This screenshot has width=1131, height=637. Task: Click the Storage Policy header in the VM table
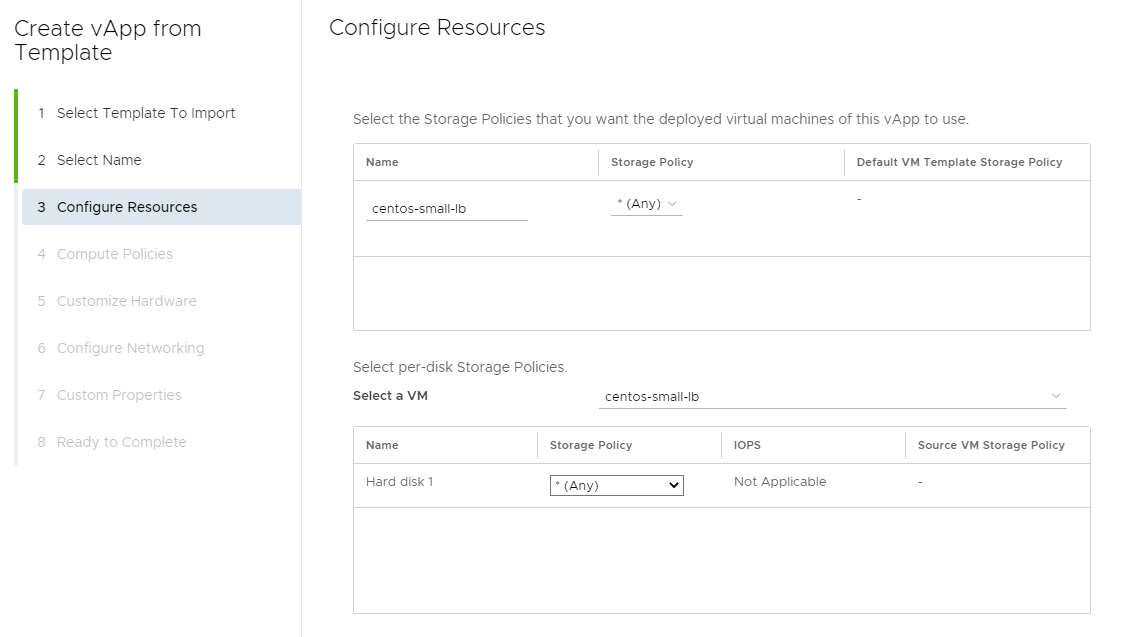click(652, 162)
